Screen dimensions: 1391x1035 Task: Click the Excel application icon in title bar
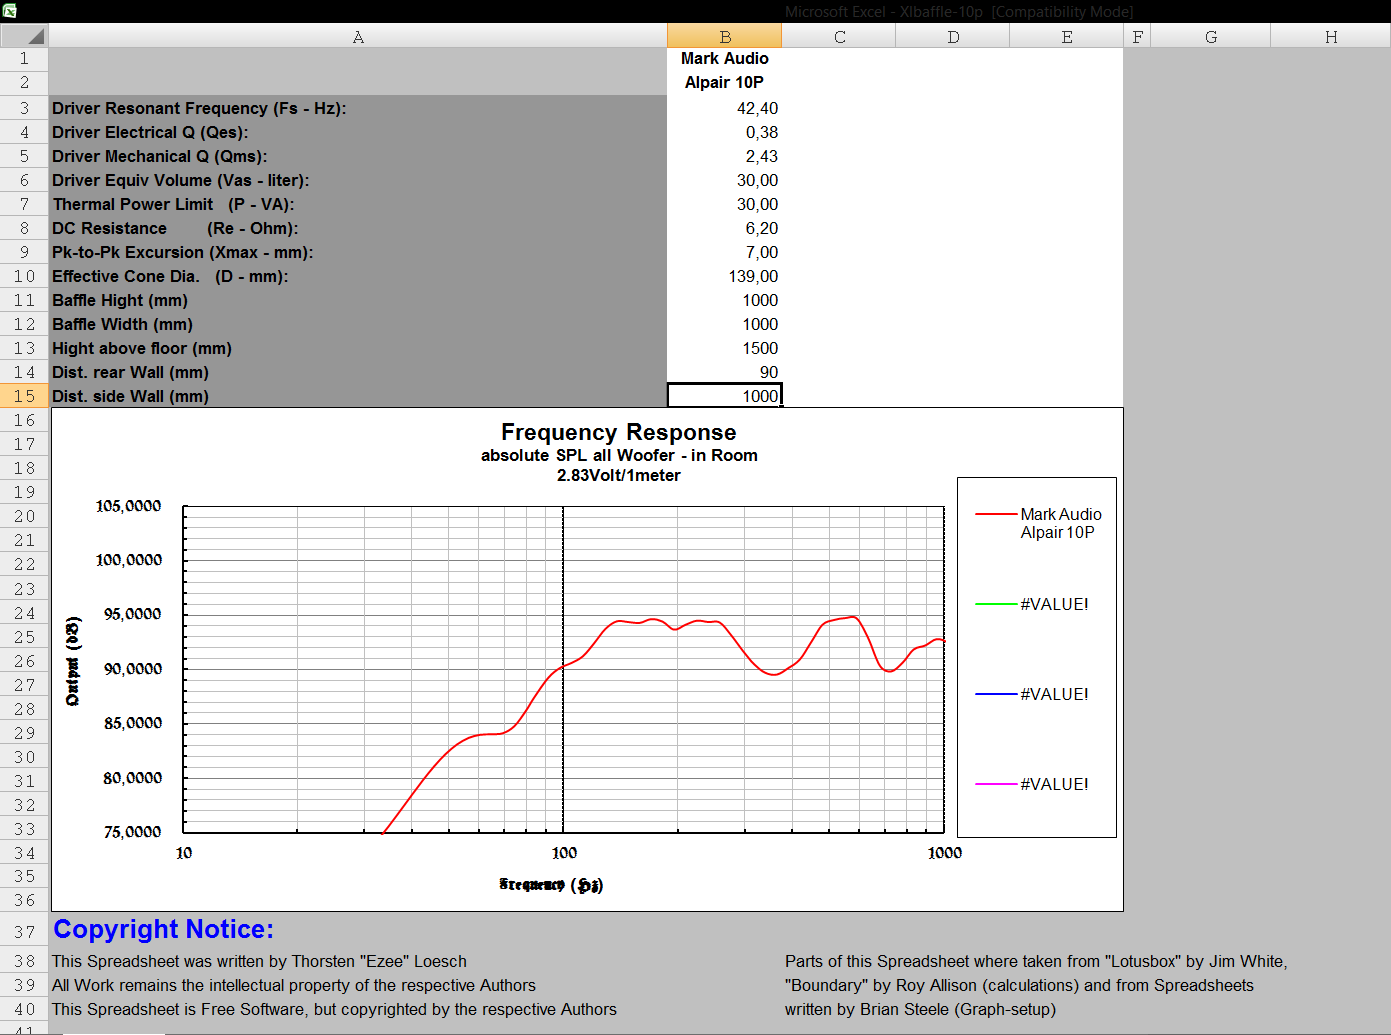[9, 11]
